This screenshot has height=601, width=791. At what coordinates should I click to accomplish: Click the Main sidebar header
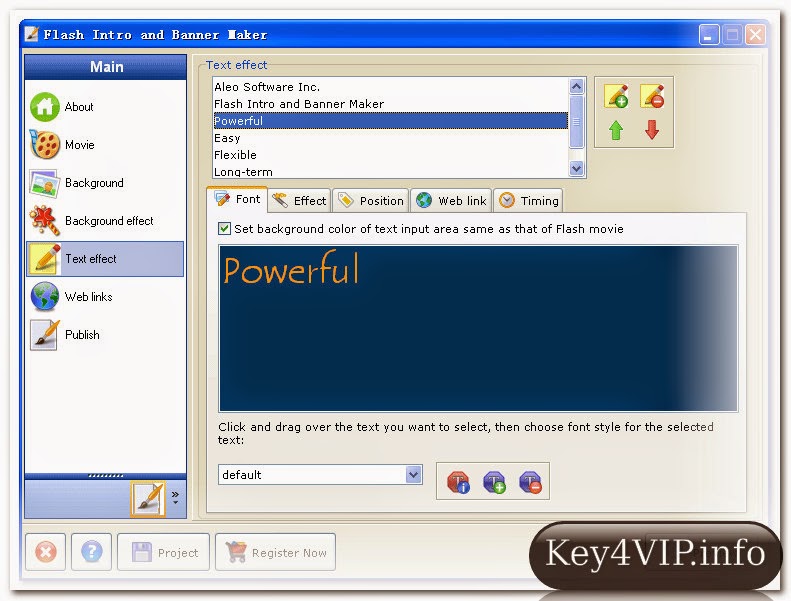(x=106, y=67)
